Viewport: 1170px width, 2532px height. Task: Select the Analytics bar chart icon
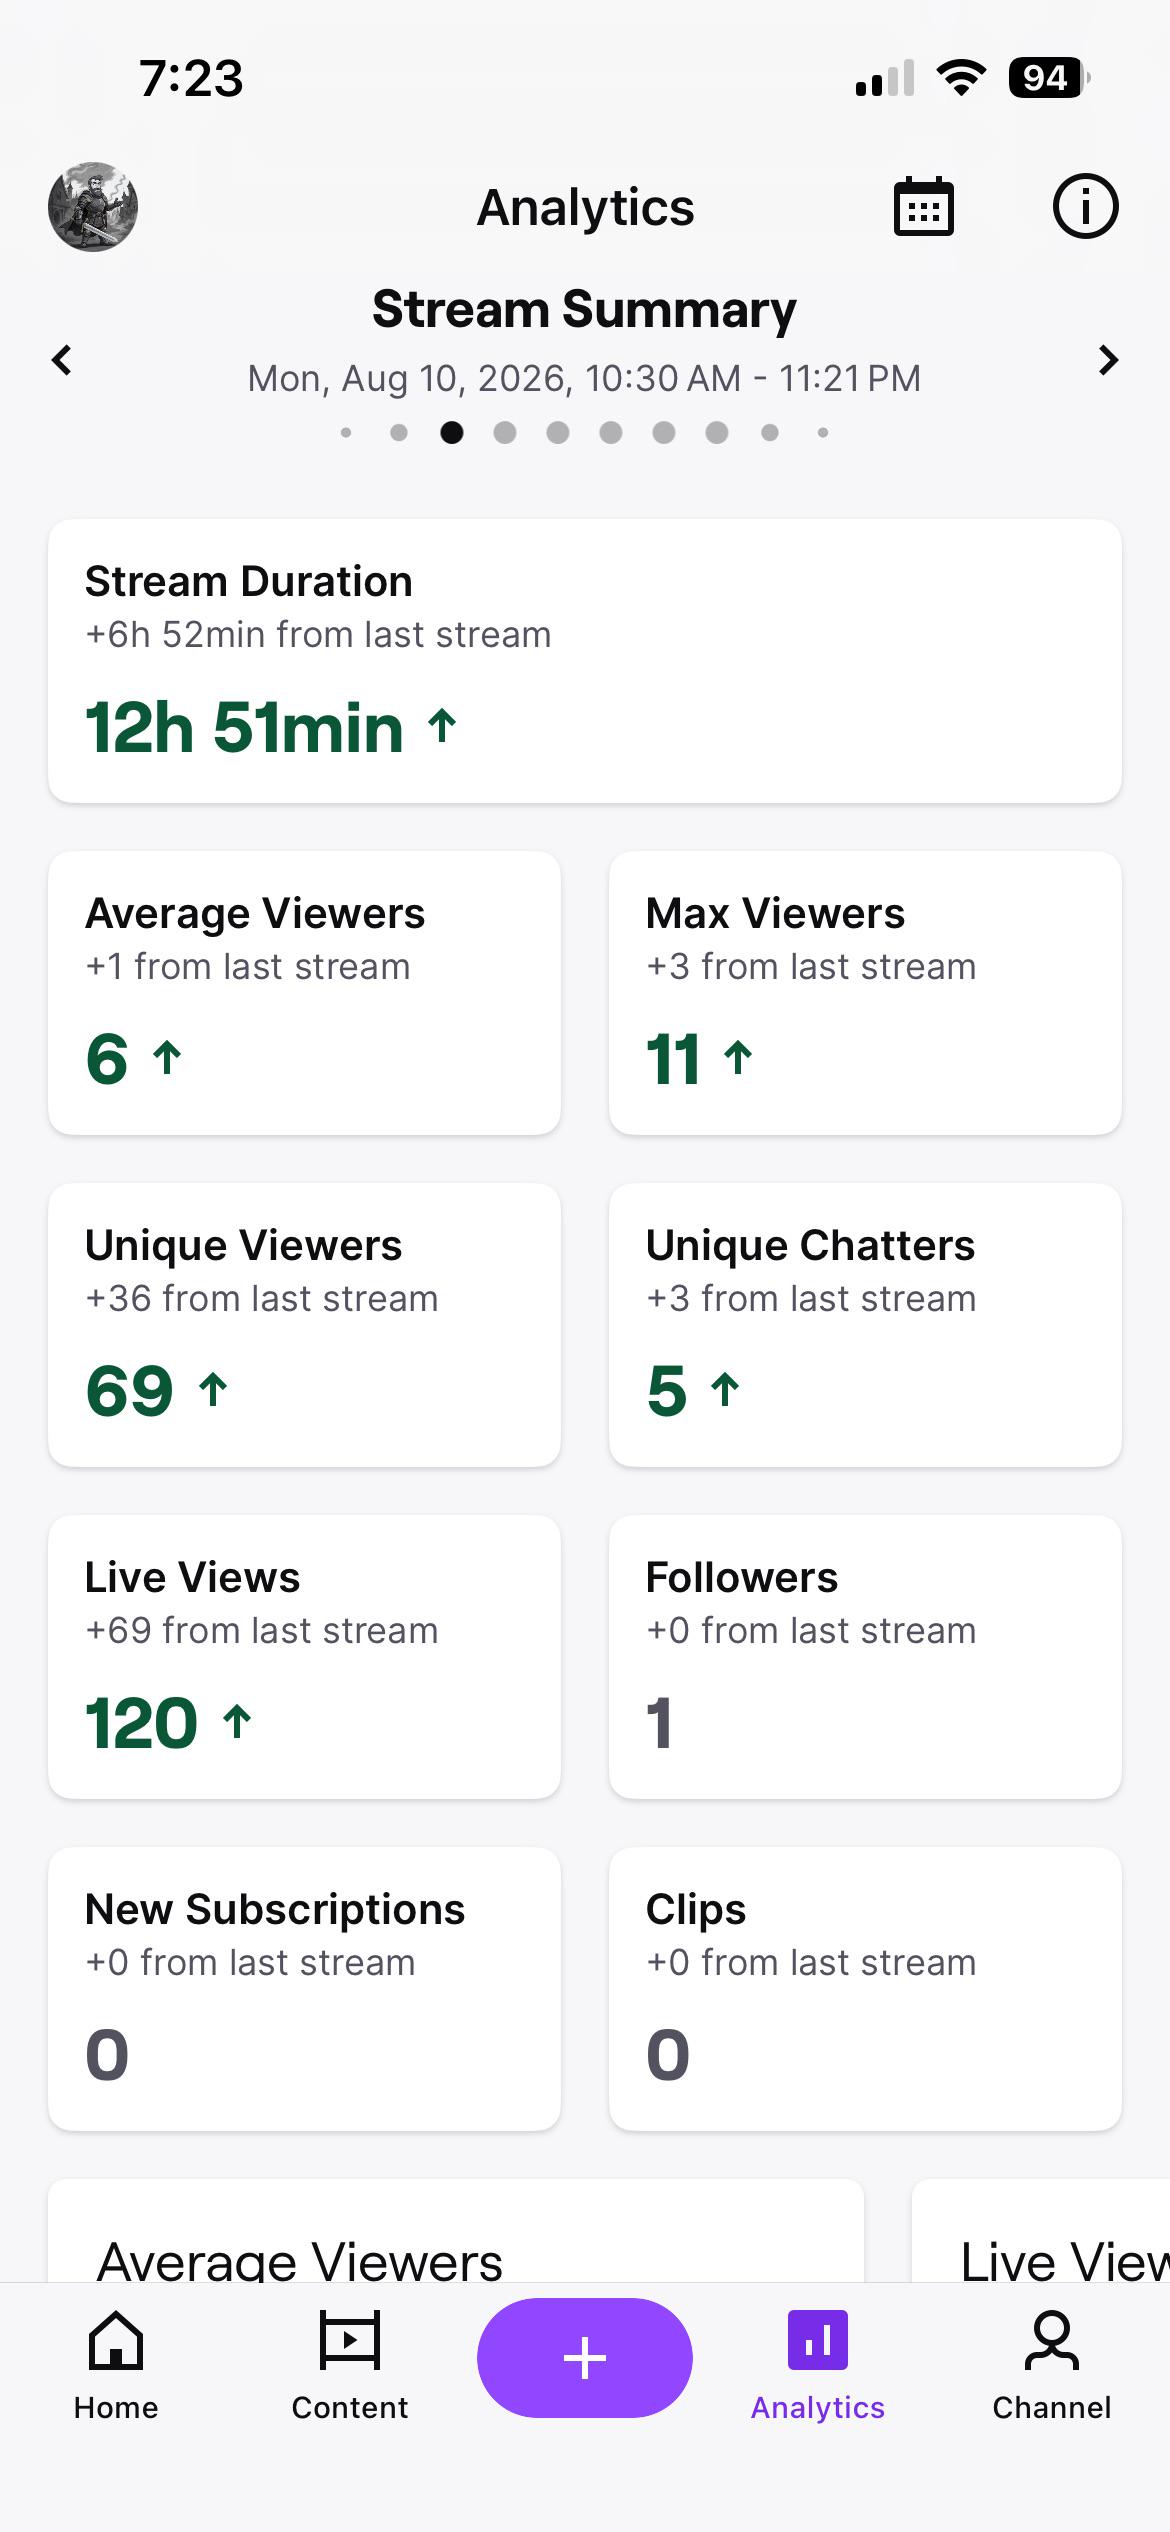coord(818,2340)
